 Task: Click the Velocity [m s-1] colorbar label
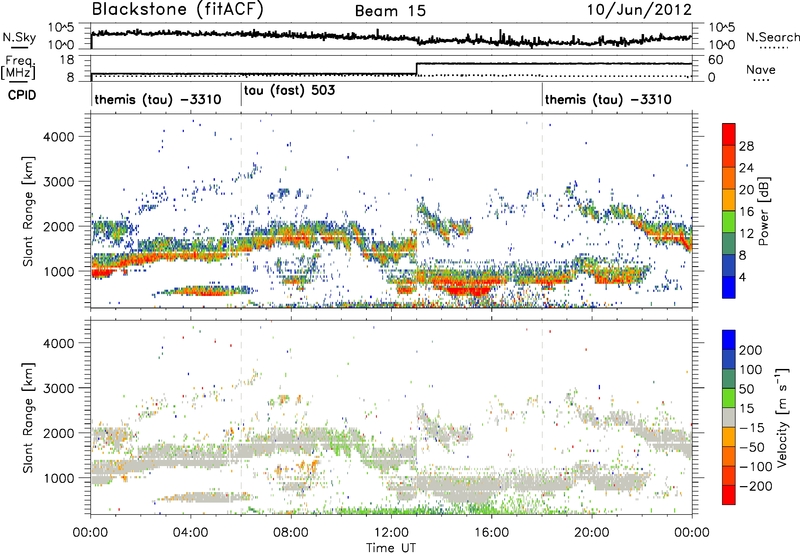tap(782, 417)
